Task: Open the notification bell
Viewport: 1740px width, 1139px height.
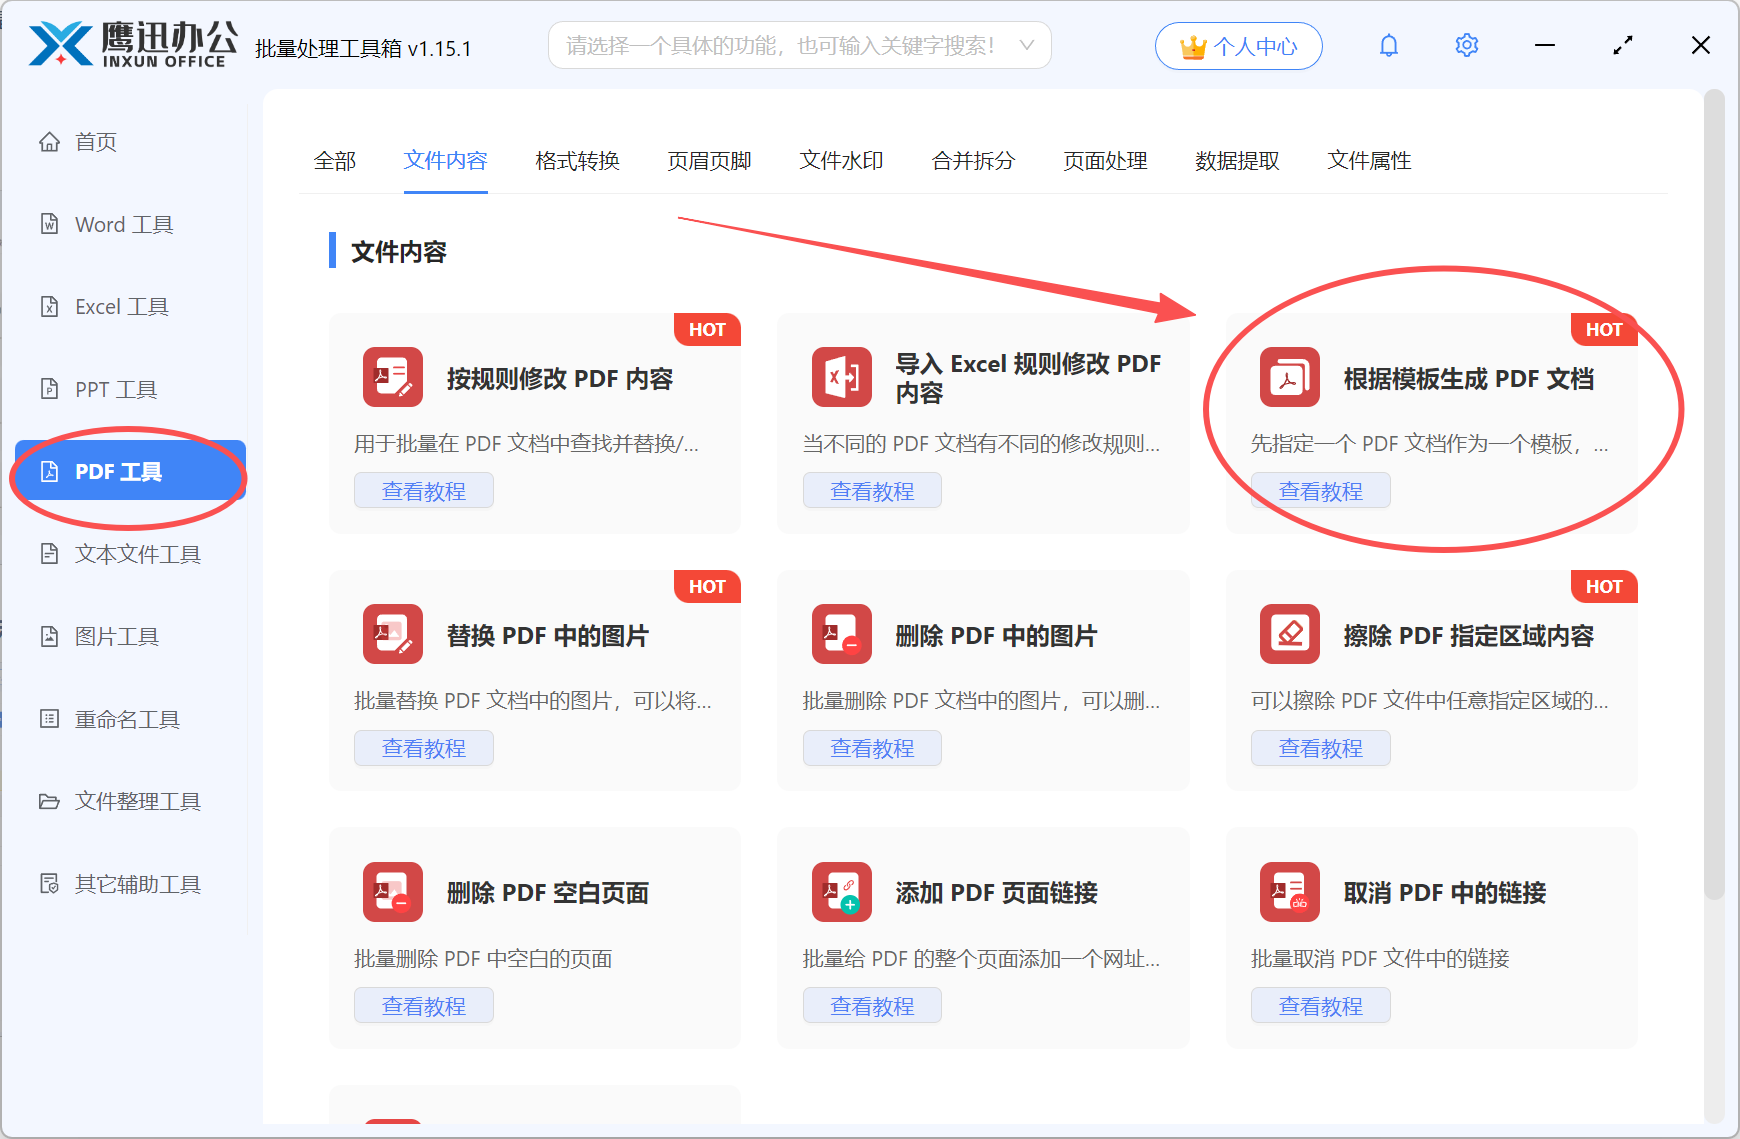Action: click(1389, 45)
